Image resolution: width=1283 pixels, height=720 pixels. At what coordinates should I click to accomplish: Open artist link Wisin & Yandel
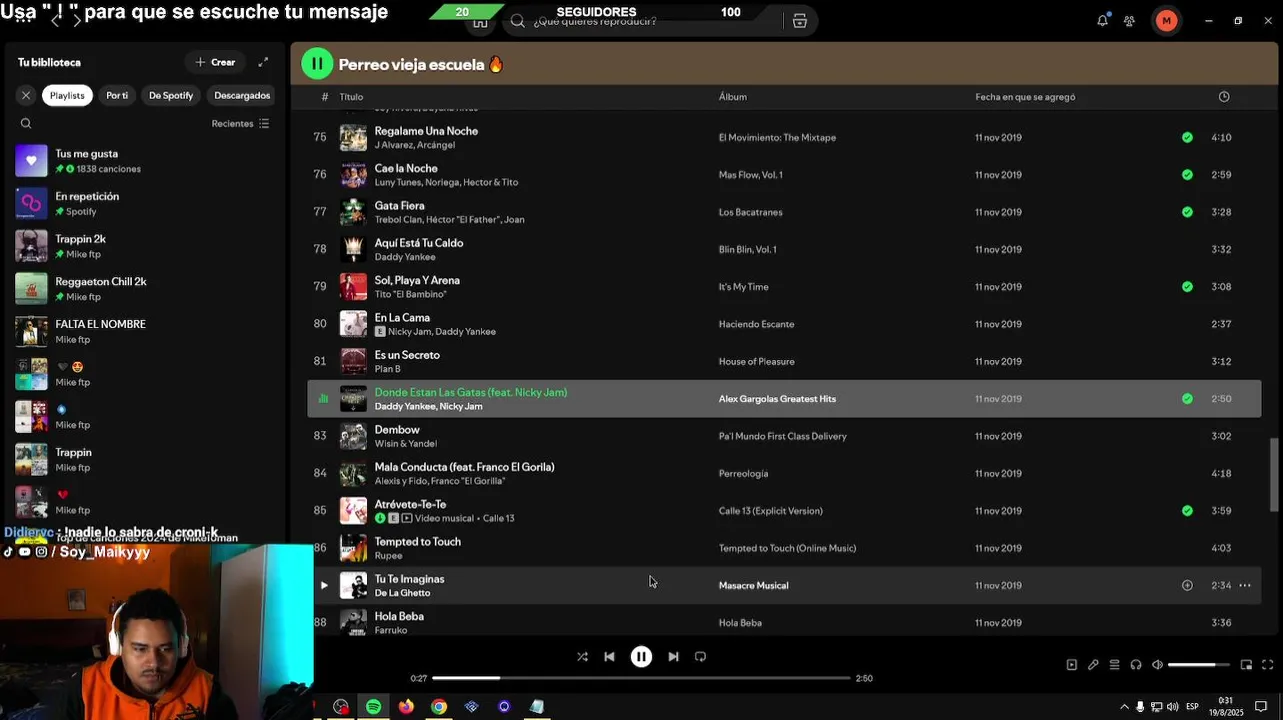coord(405,444)
